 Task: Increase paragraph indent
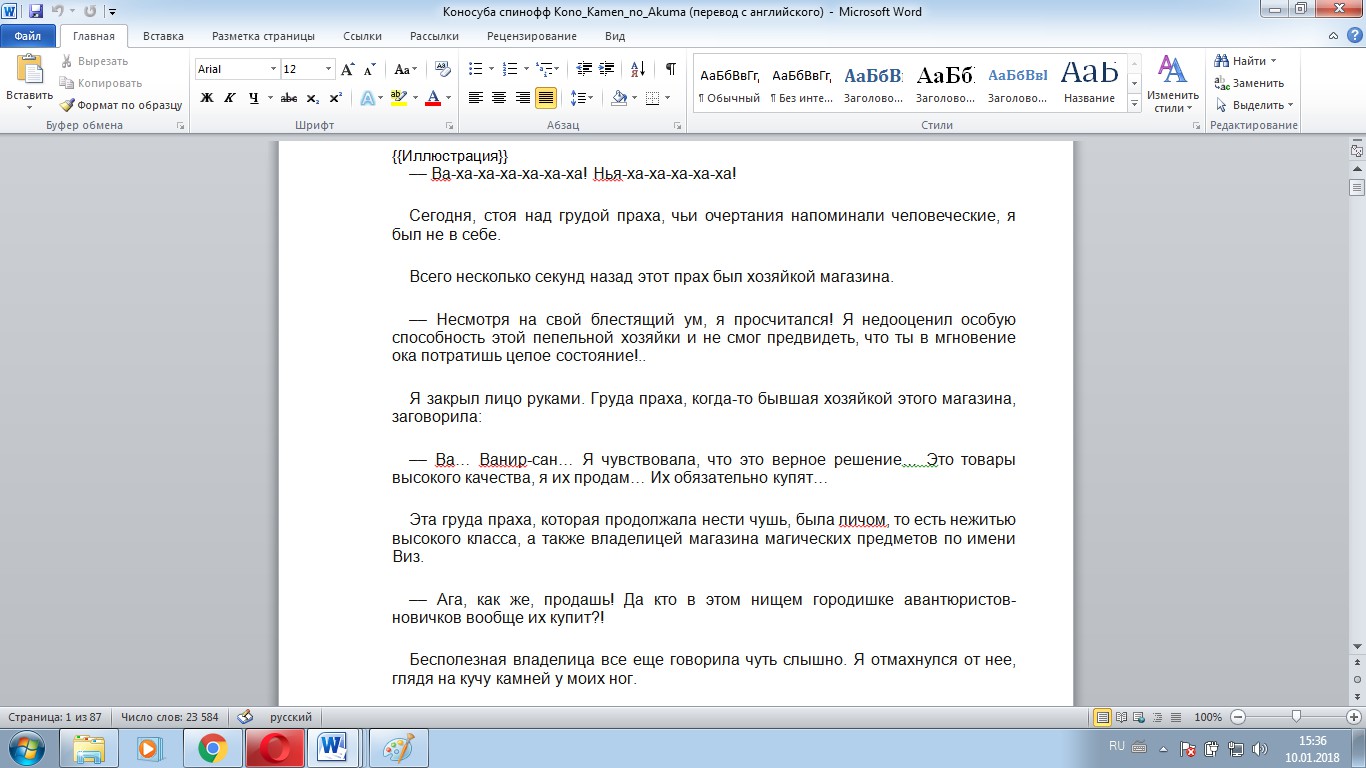(x=608, y=69)
